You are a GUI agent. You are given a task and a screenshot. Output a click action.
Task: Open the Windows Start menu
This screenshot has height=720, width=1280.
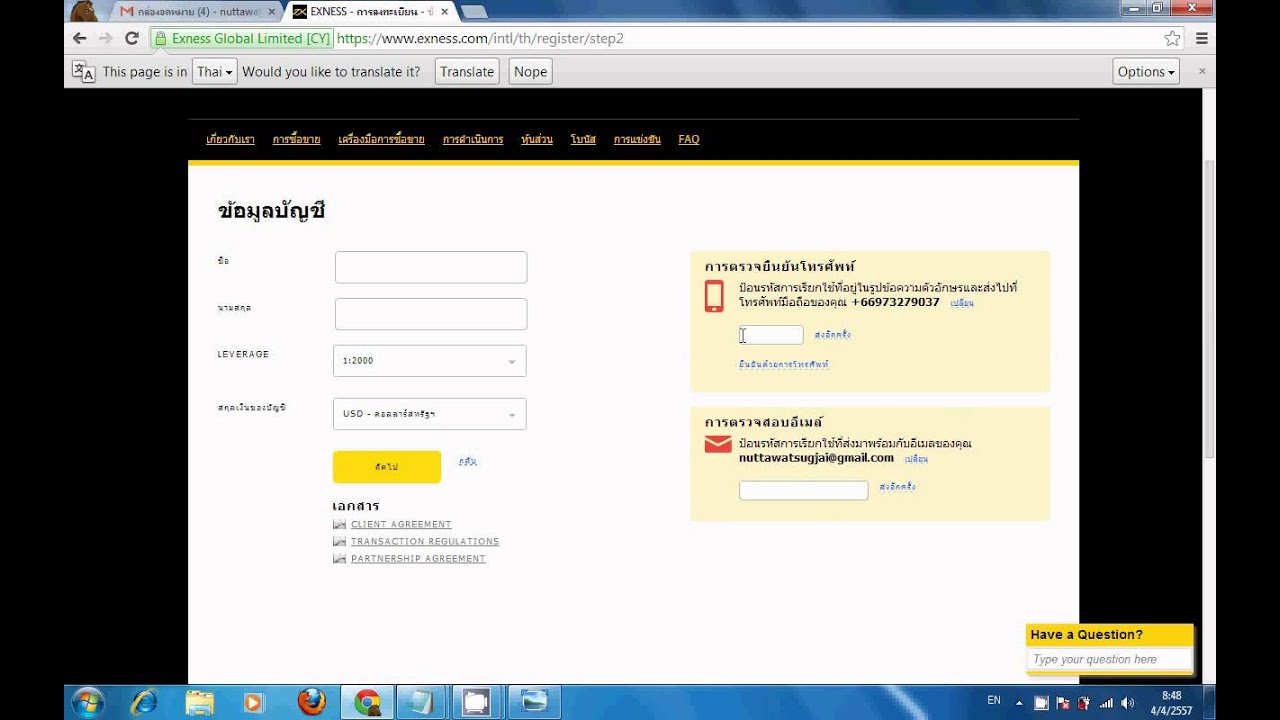coord(87,702)
